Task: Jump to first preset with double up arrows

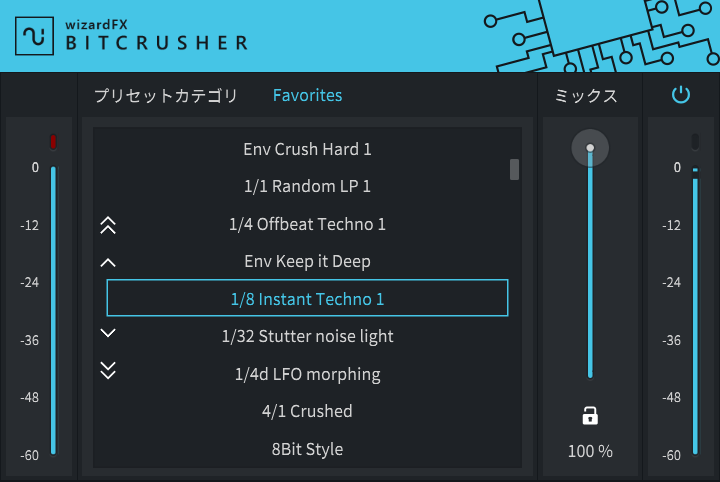Action: 108,225
